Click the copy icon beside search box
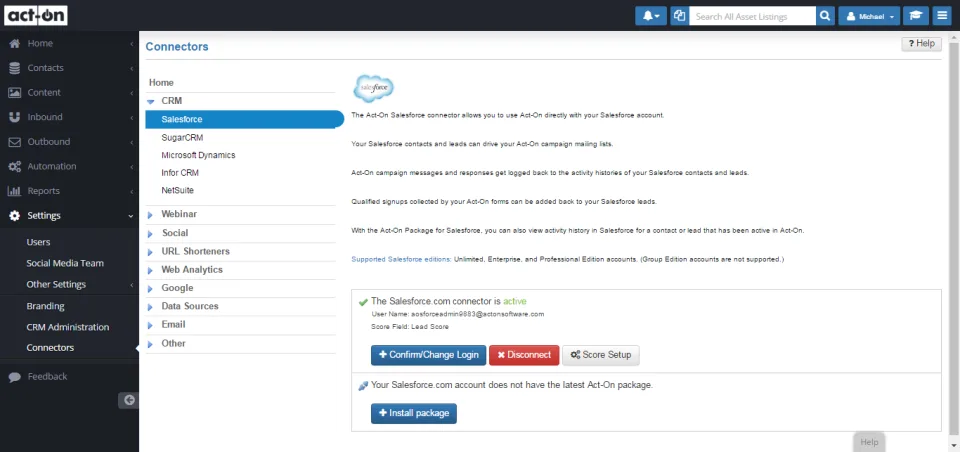Screen dimensions: 960x452 coord(678,16)
